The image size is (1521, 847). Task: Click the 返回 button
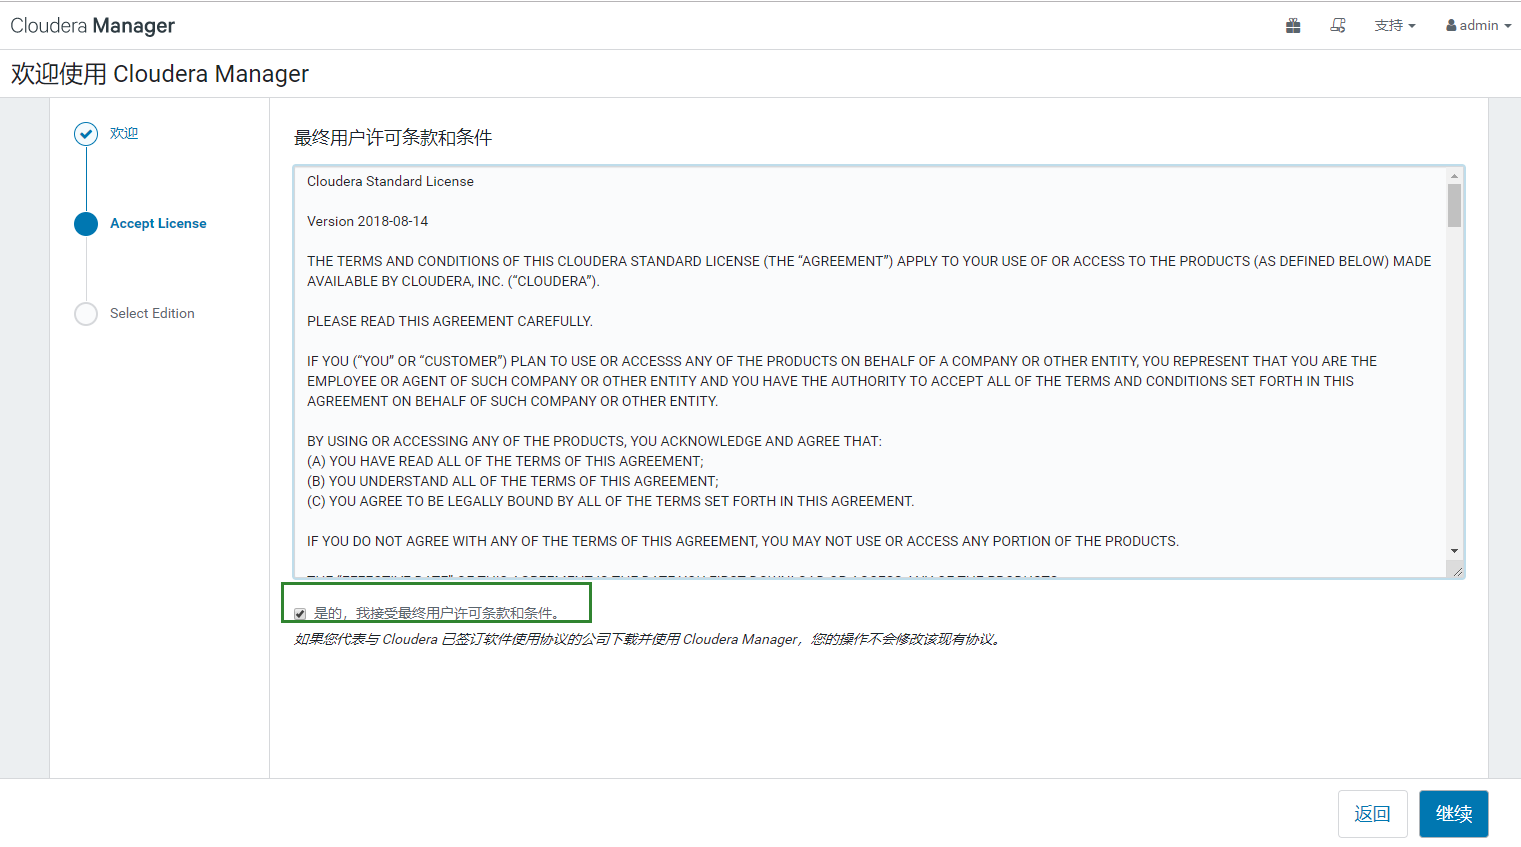click(1373, 814)
